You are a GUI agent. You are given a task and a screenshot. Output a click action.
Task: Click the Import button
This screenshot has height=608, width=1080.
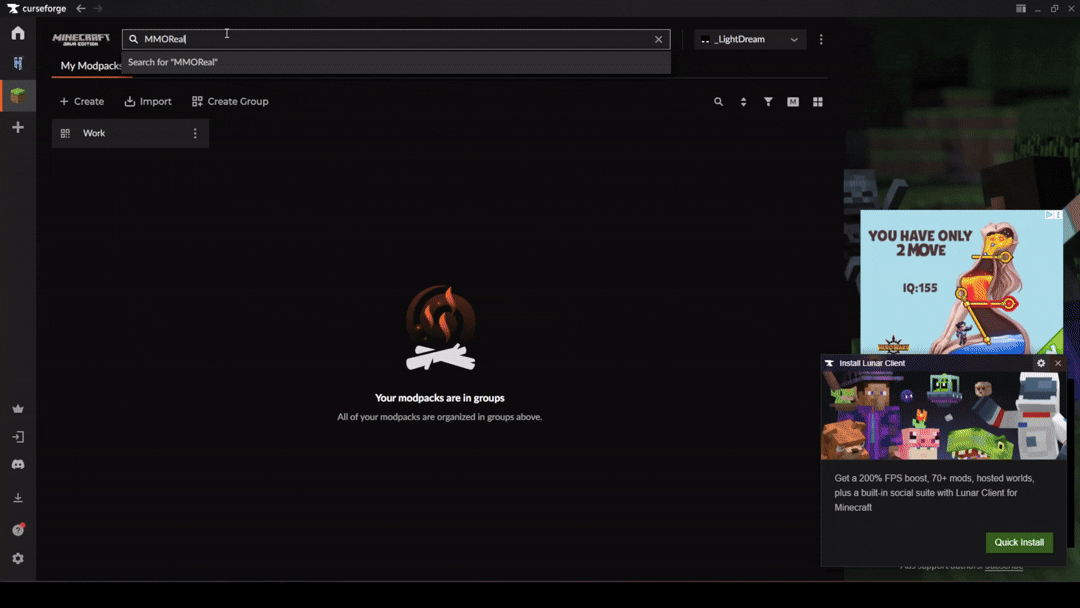point(148,101)
